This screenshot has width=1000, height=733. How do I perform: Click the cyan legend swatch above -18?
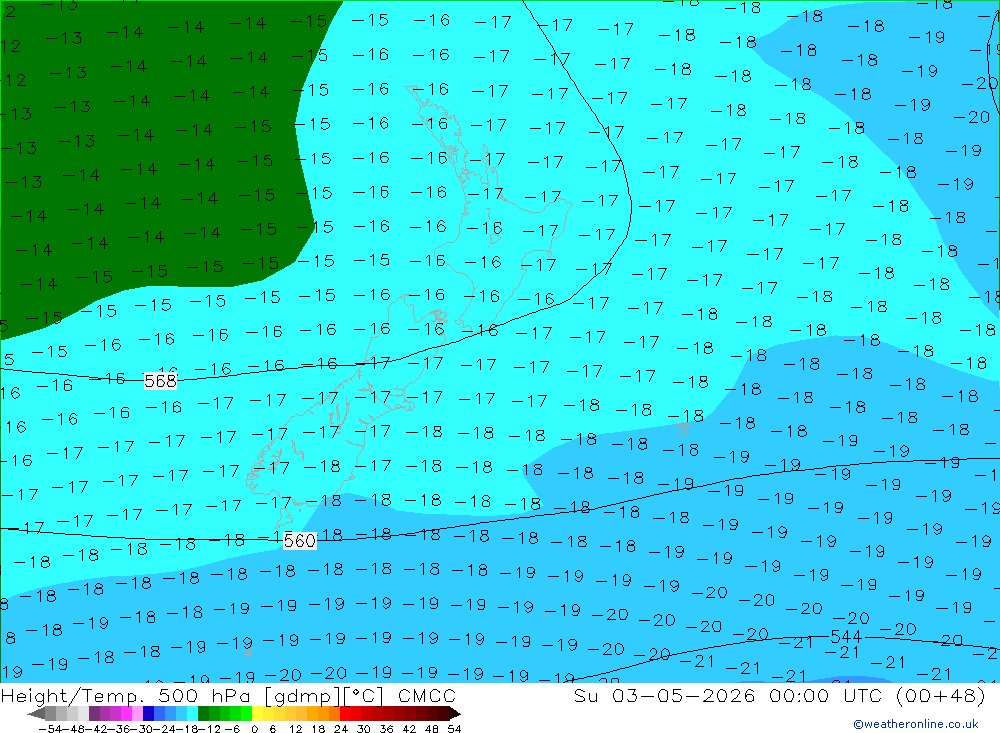(x=192, y=714)
